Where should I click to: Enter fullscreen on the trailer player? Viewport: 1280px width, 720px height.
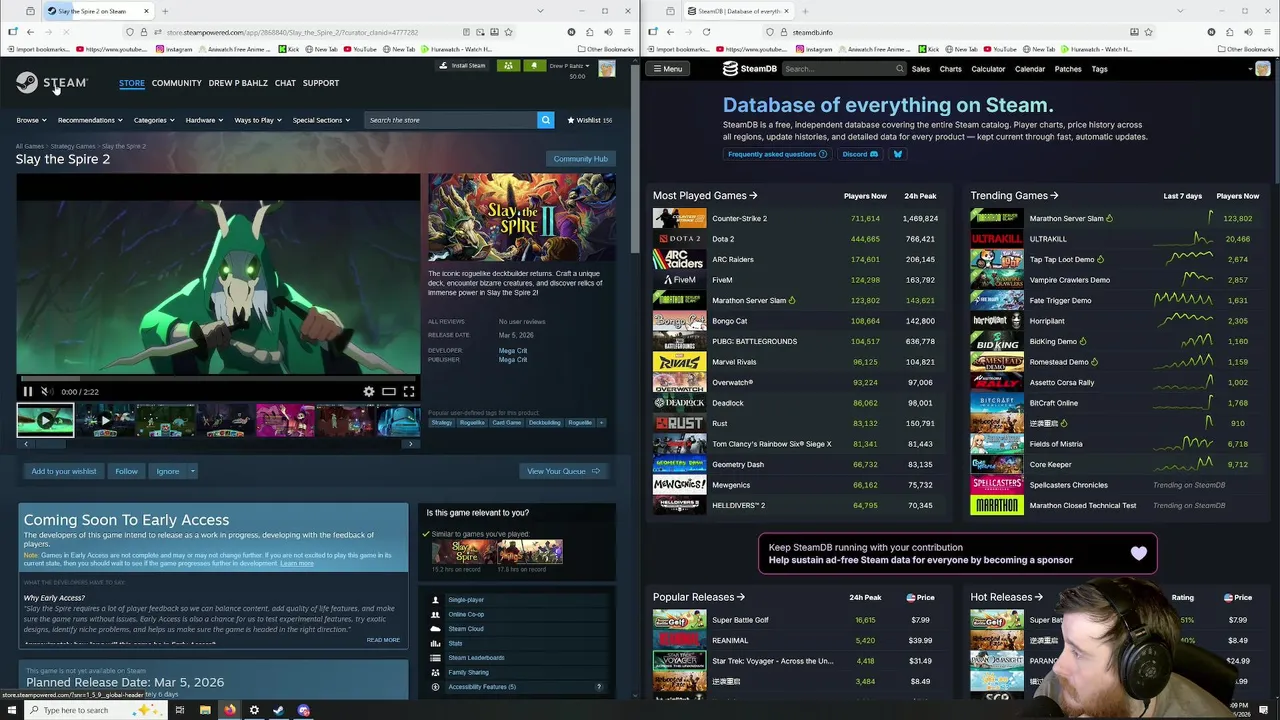click(409, 392)
